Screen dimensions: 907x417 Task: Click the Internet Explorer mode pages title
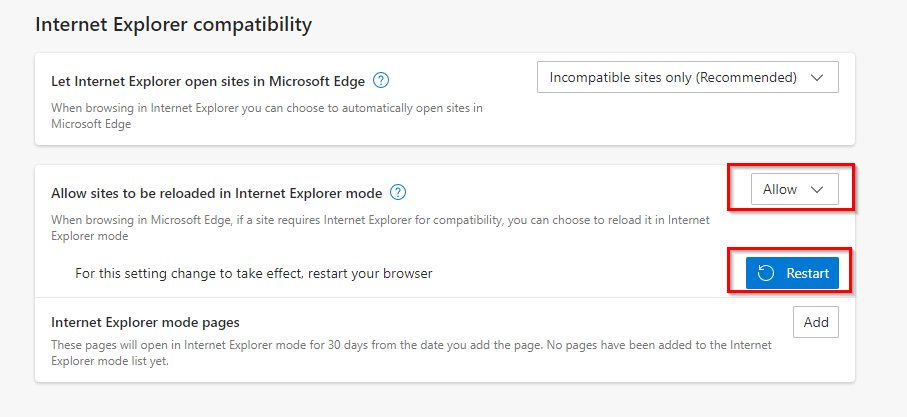pos(145,322)
